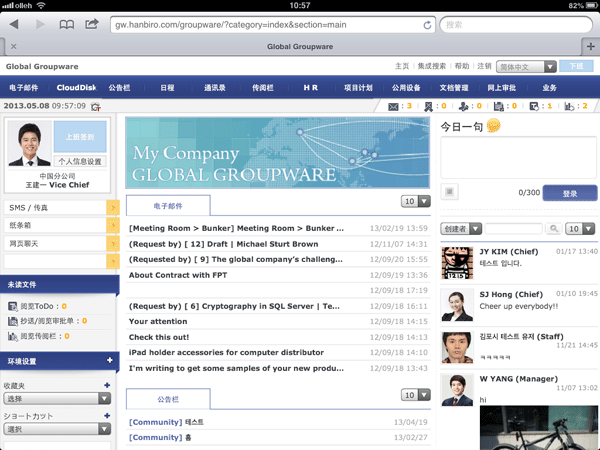This screenshot has height=450, width=600.
Task: Expand the 环境设置 panel with plus
Action: 109,360
